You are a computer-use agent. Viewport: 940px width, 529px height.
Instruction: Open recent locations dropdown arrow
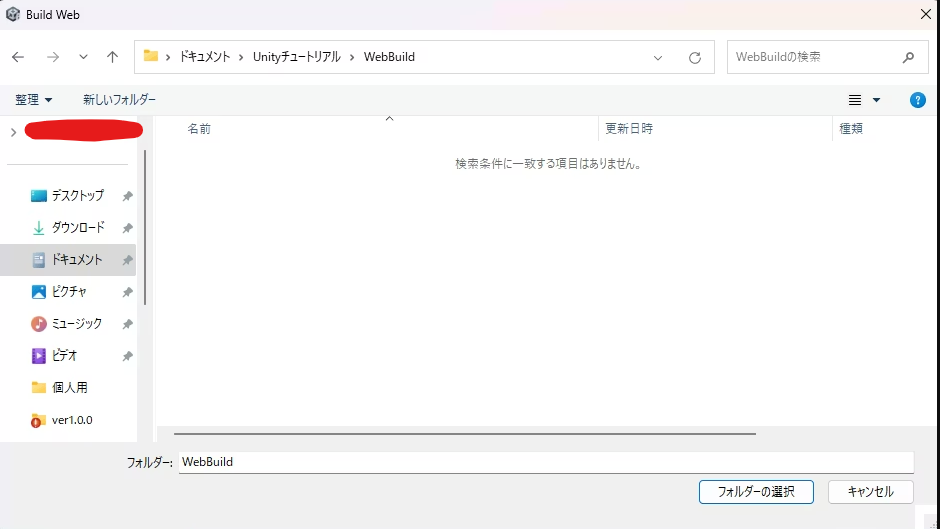tap(83, 57)
